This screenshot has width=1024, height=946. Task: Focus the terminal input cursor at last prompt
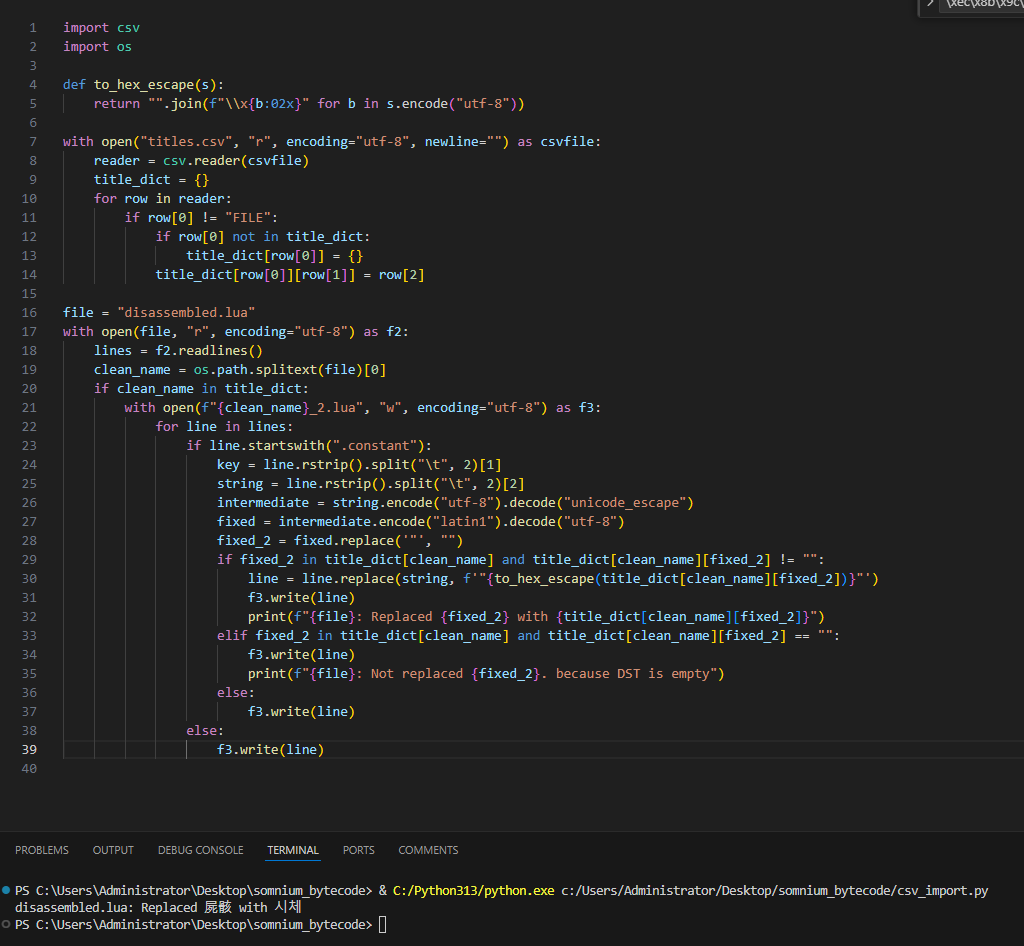tap(383, 924)
